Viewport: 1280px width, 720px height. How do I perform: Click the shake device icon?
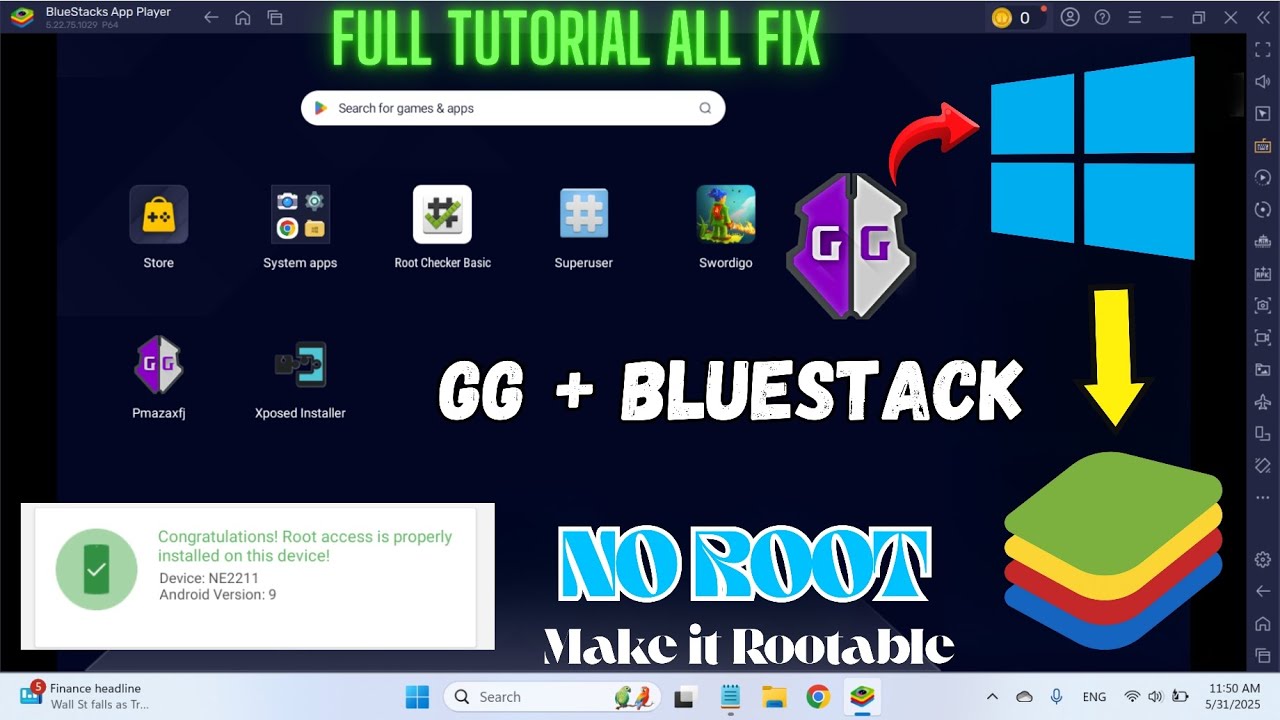(1263, 465)
